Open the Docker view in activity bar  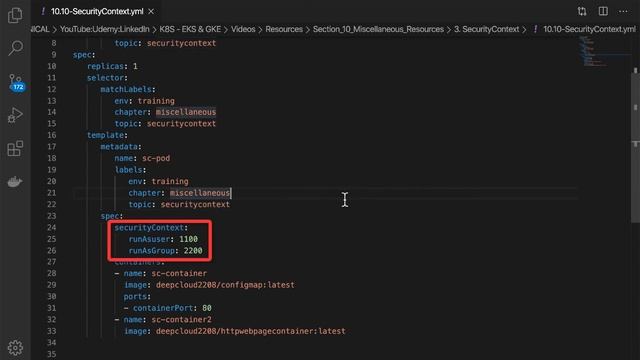[15, 182]
